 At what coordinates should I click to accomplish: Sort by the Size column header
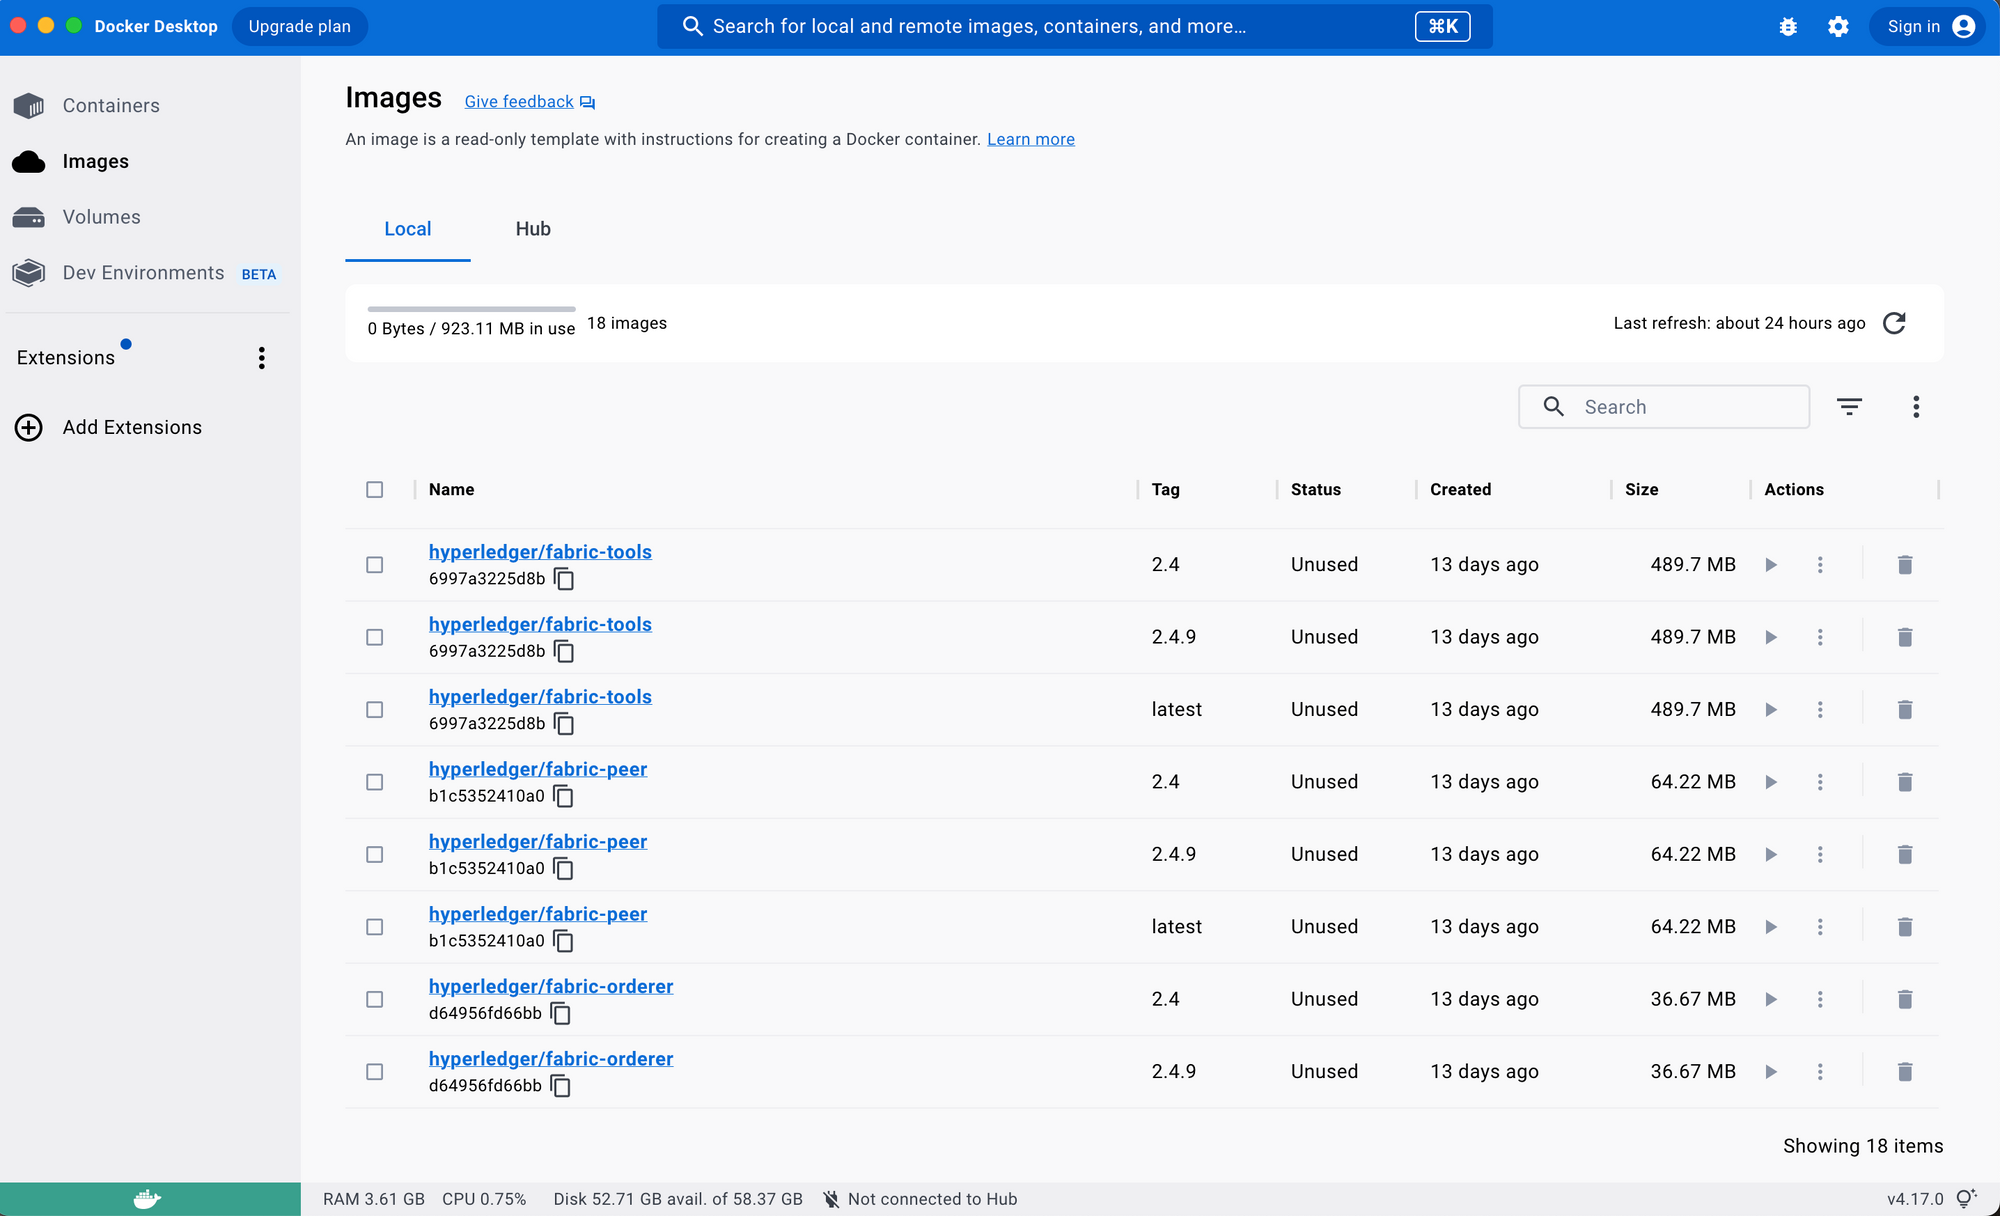(x=1641, y=490)
